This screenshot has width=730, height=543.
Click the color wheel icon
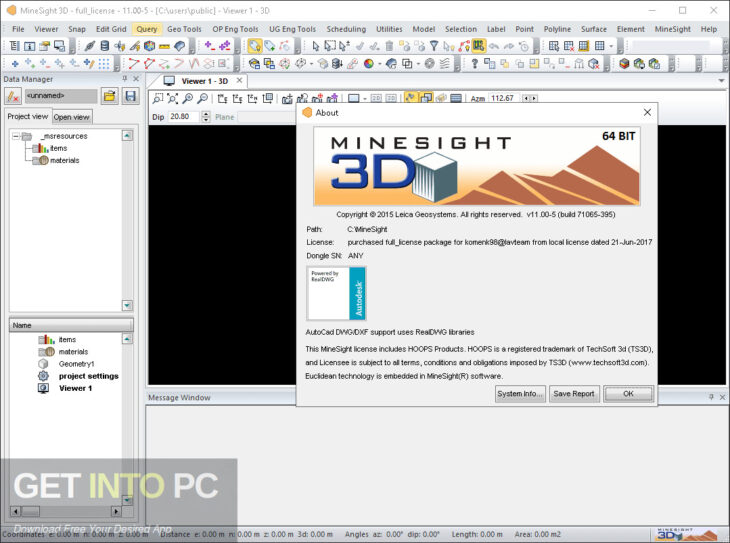pos(369,63)
